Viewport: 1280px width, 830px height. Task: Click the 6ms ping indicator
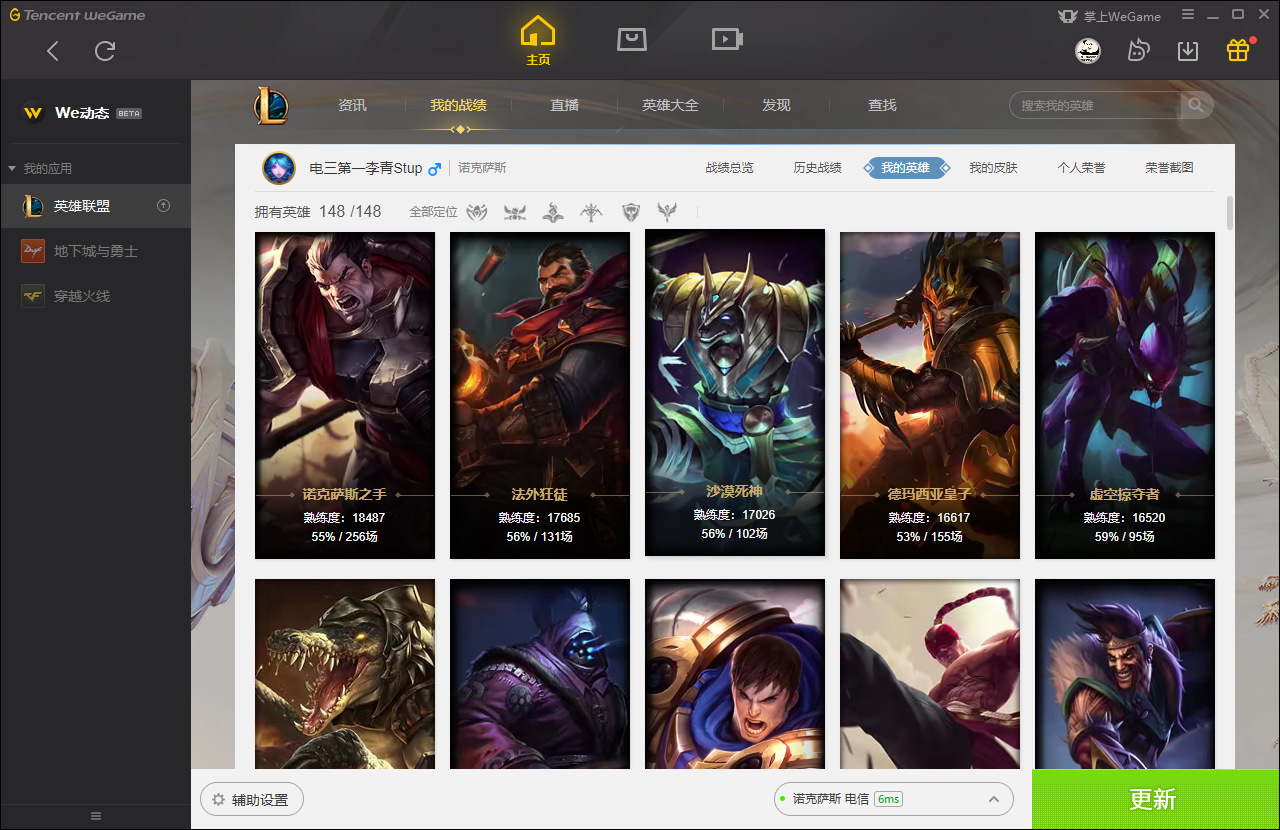(888, 799)
